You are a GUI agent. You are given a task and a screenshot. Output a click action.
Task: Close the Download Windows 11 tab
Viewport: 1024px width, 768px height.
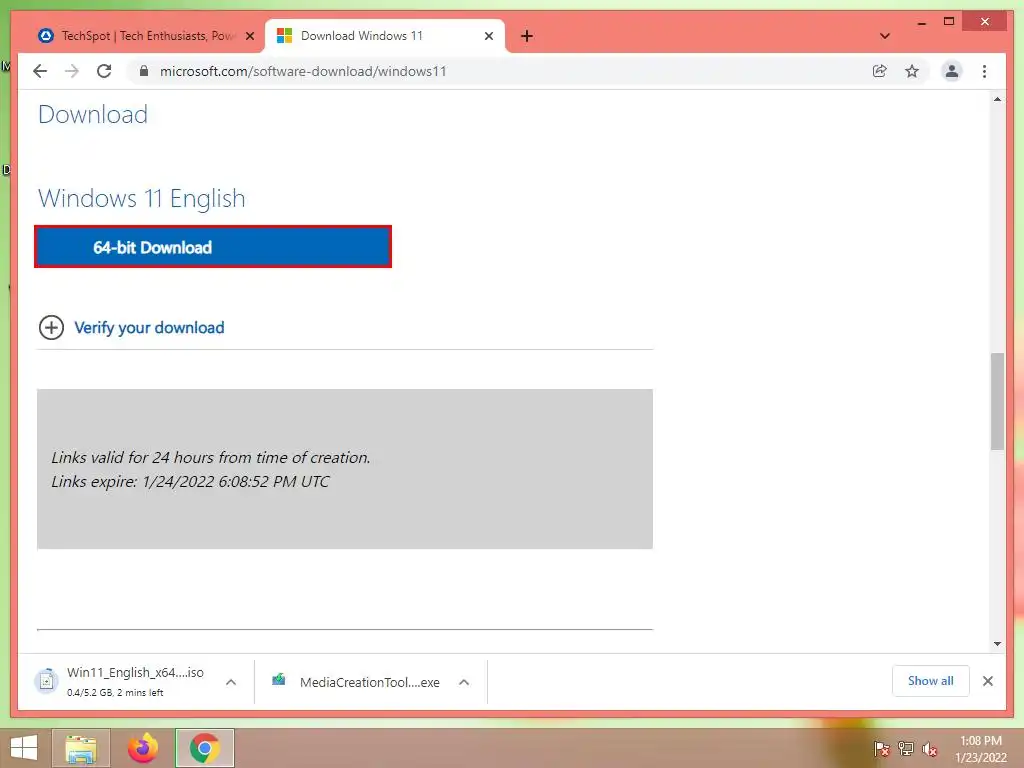(x=488, y=36)
